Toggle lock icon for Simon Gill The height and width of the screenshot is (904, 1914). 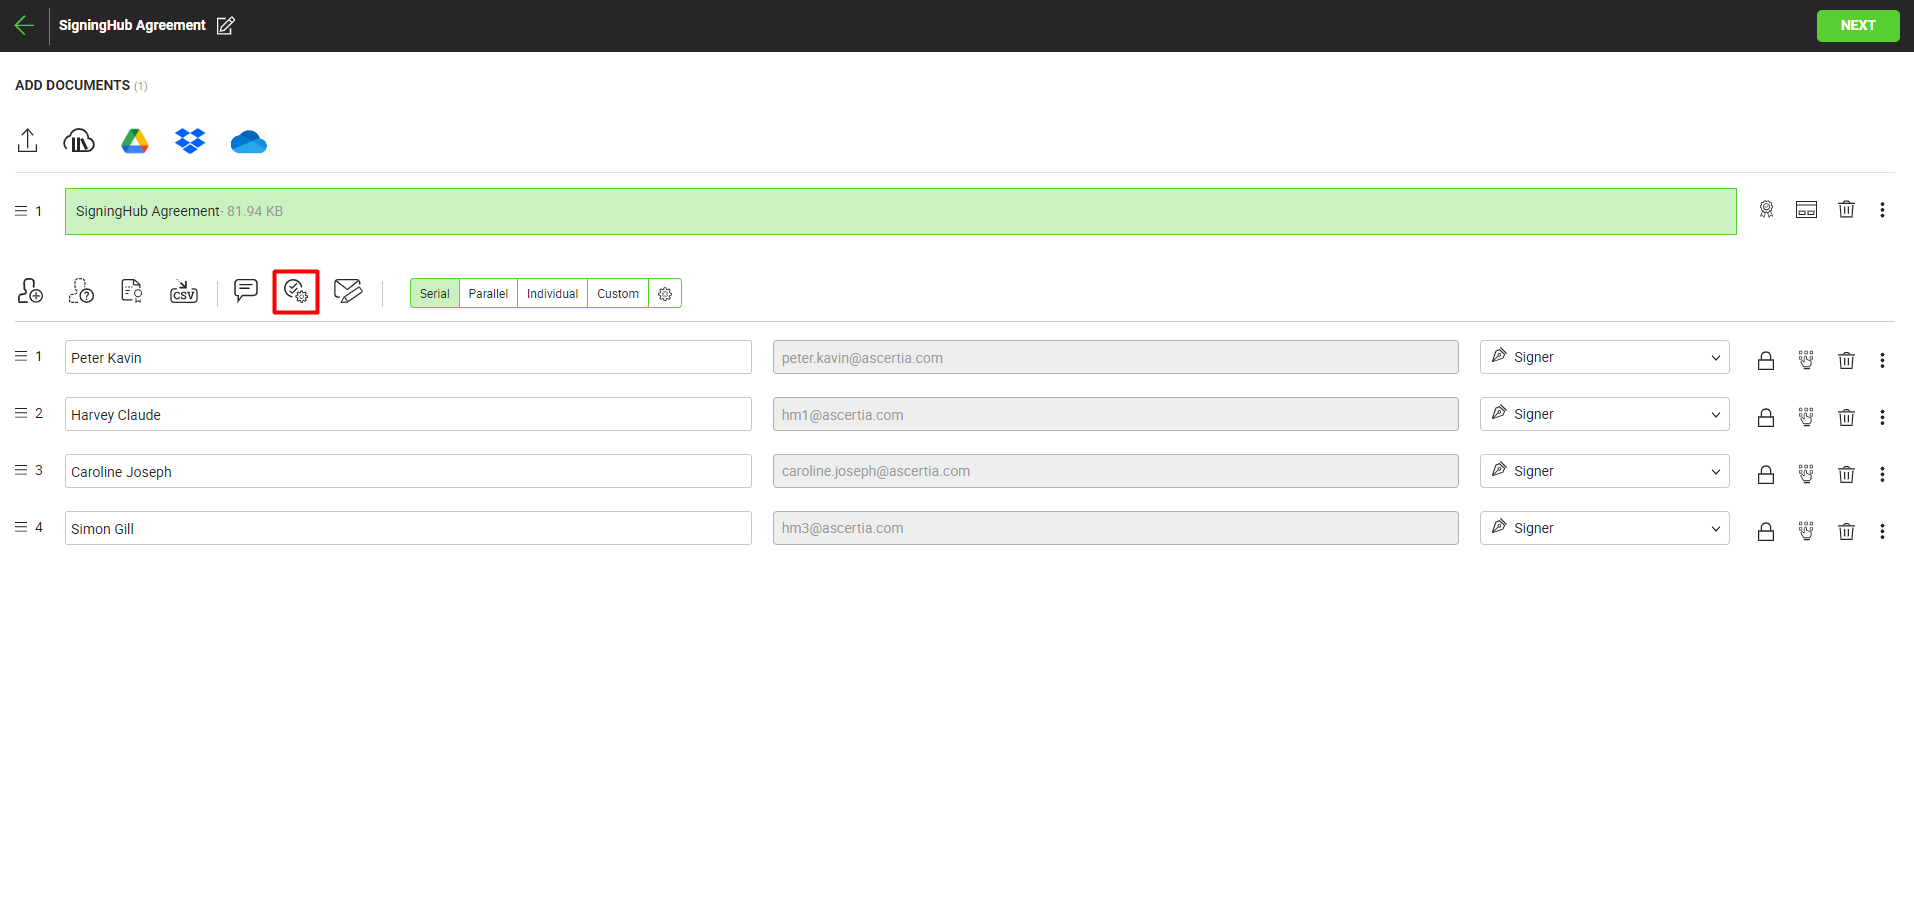click(1766, 531)
